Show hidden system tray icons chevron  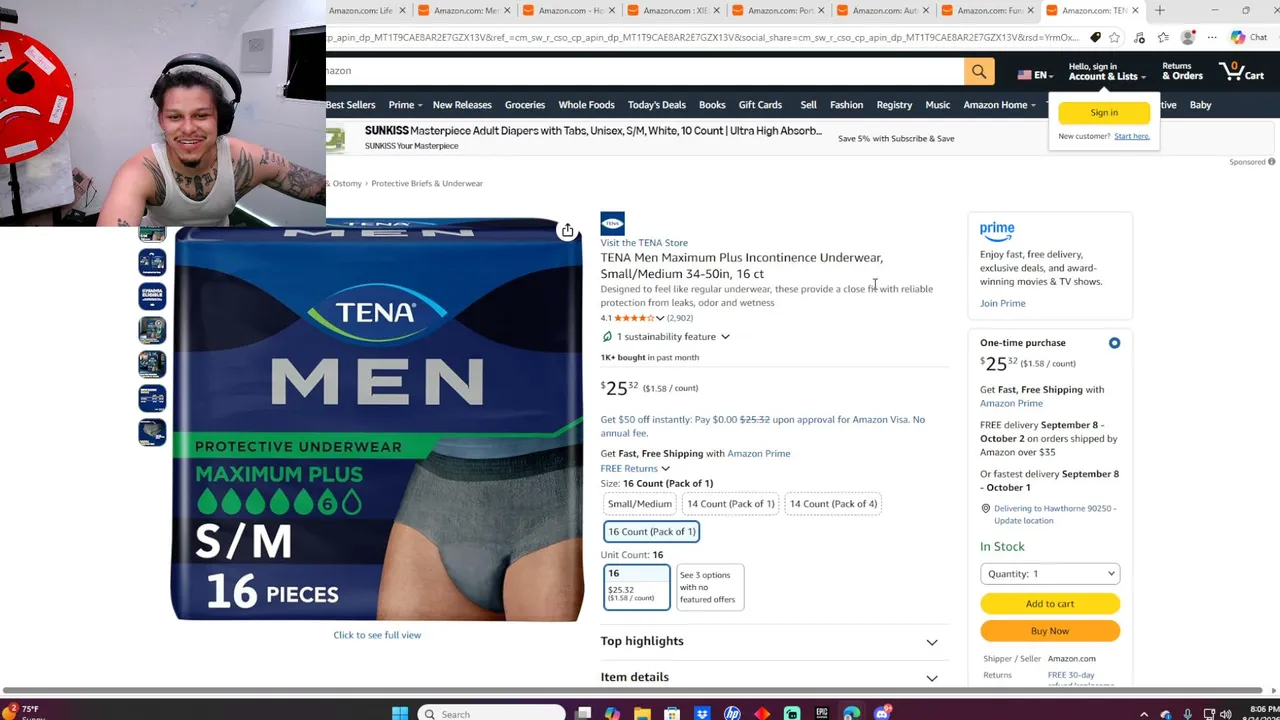1144,714
